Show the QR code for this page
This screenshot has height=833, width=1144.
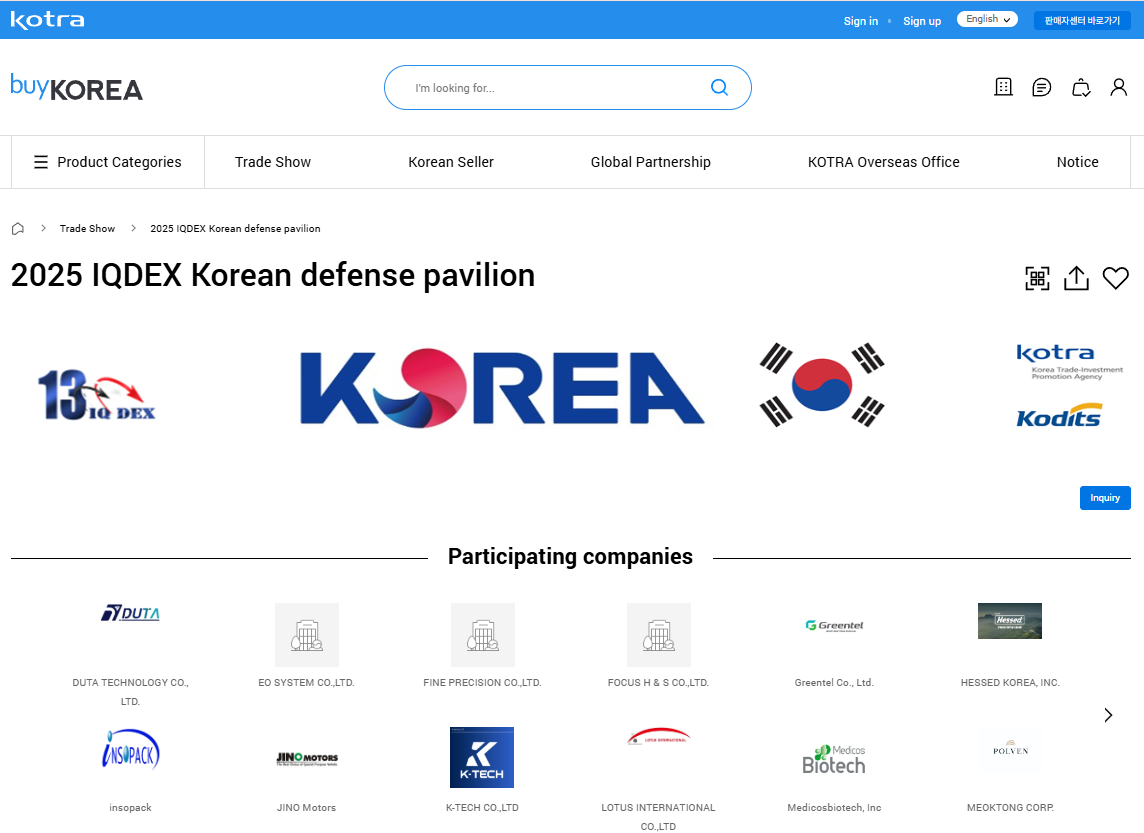coord(1037,278)
